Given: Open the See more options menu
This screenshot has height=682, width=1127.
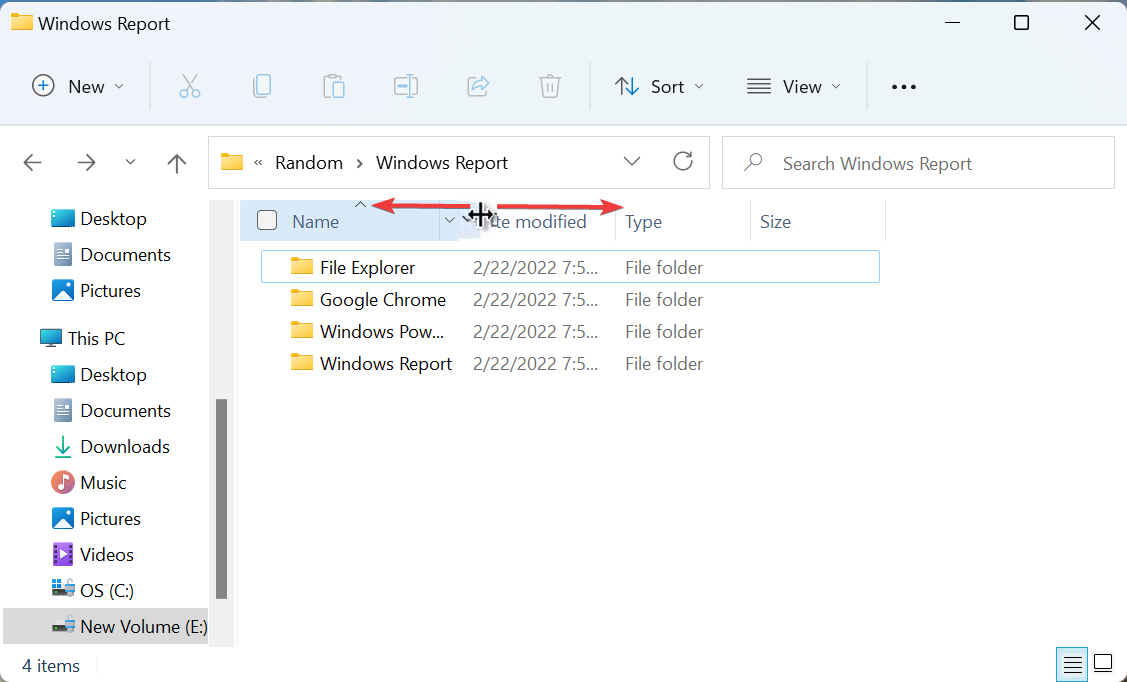Looking at the screenshot, I should [x=903, y=86].
